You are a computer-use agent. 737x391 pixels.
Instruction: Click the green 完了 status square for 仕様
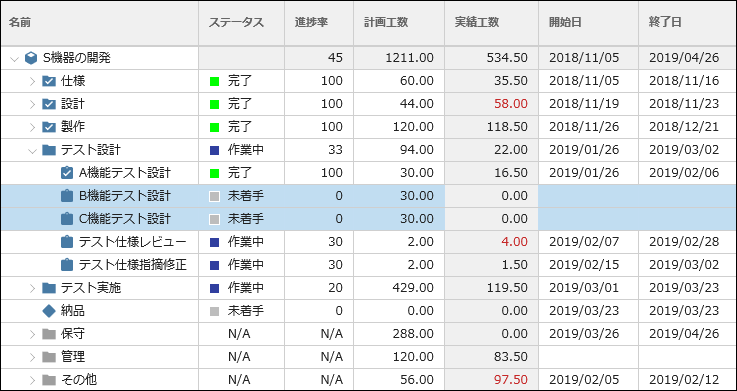(x=214, y=81)
